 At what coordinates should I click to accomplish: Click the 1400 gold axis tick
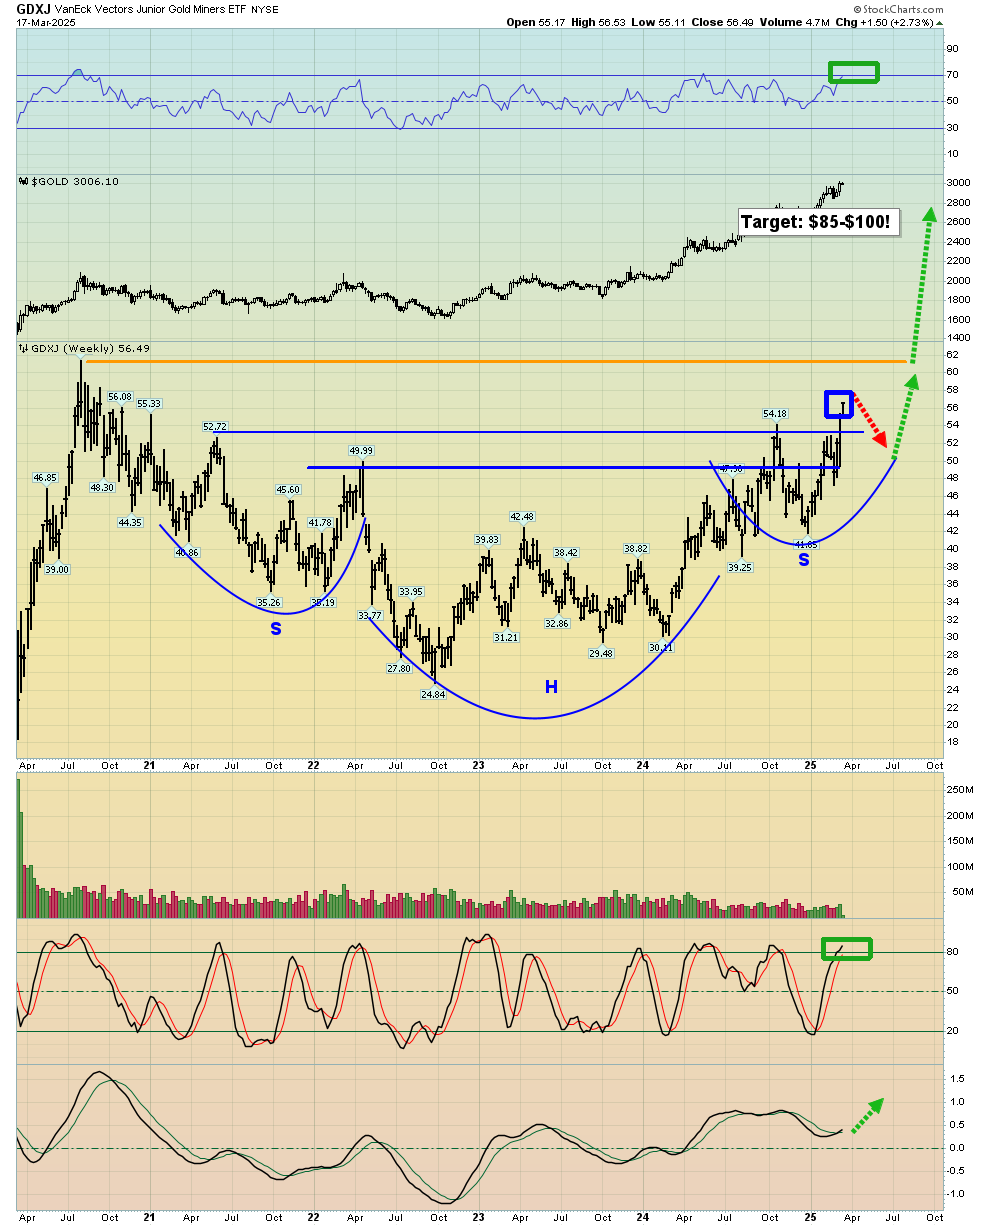[x=959, y=338]
